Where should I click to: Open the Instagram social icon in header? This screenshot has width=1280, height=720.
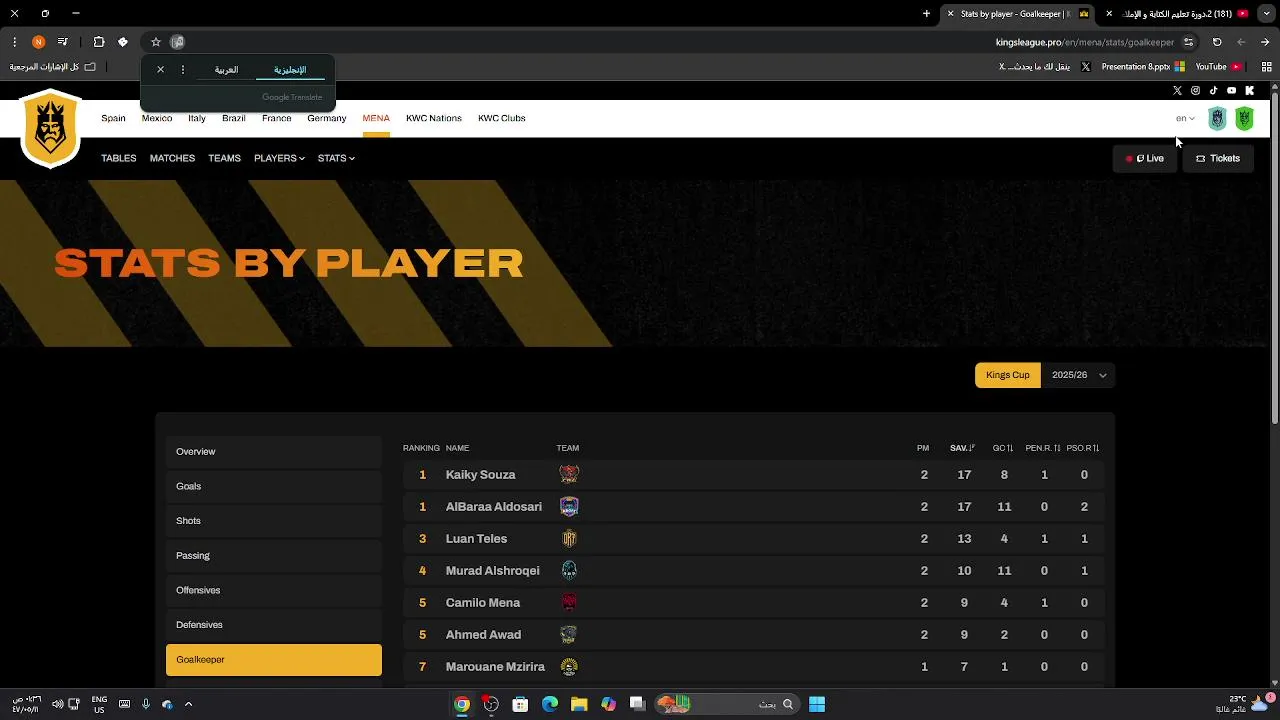1195,91
